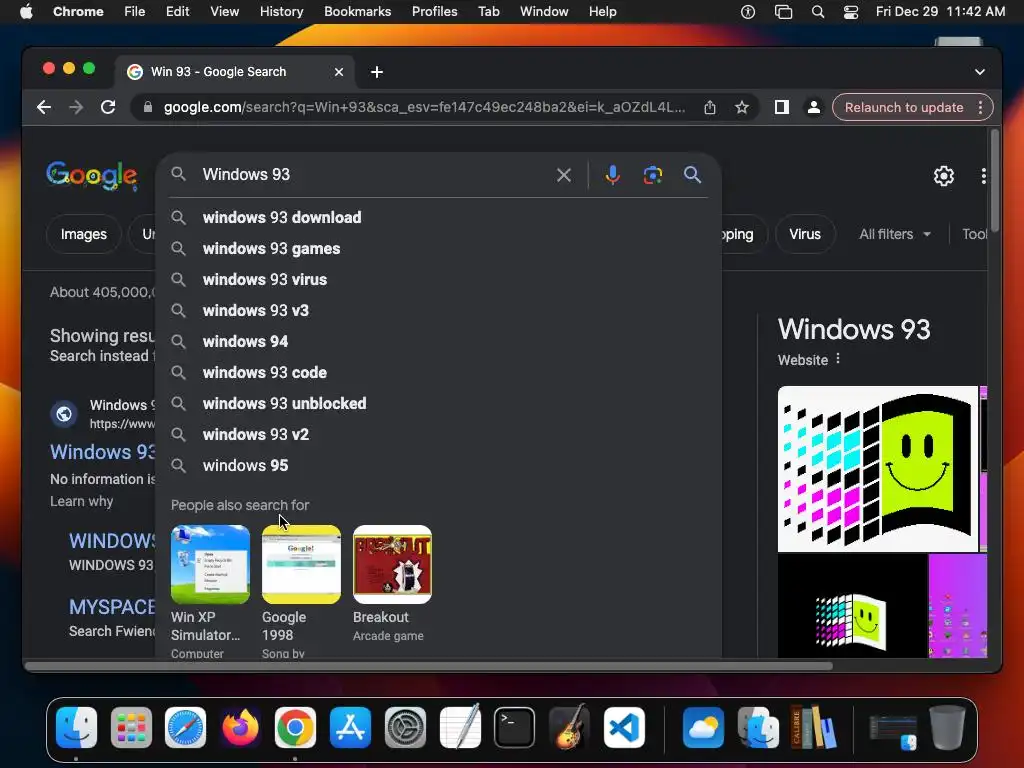The width and height of the screenshot is (1024, 768).
Task: Choose suggestion windows 93 v2
Action: [438, 434]
